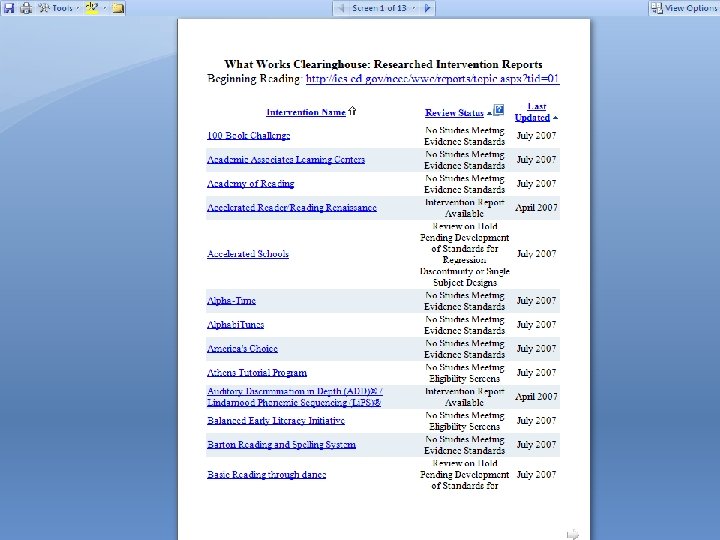Click July 2007 in Accelerated Schools row

536,253
